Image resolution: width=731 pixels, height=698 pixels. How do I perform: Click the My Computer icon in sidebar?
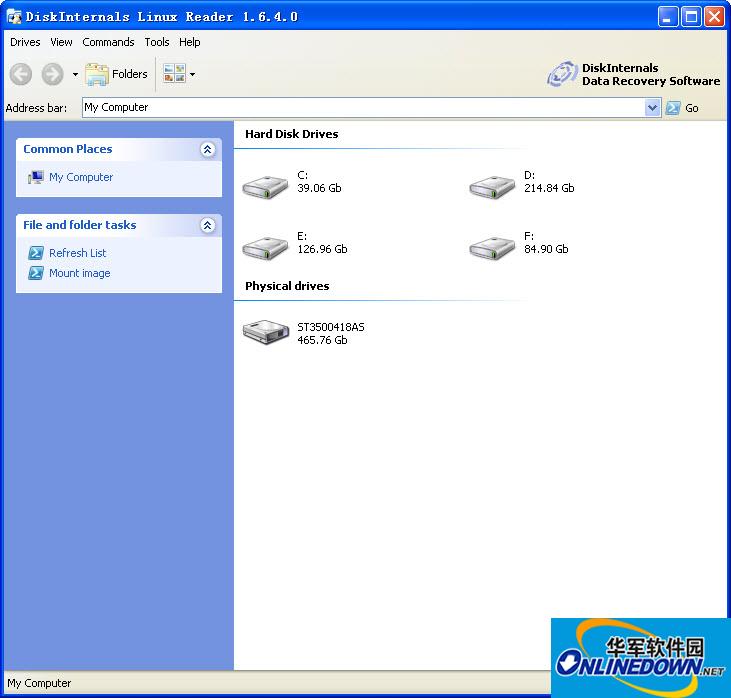pyautogui.click(x=35, y=177)
